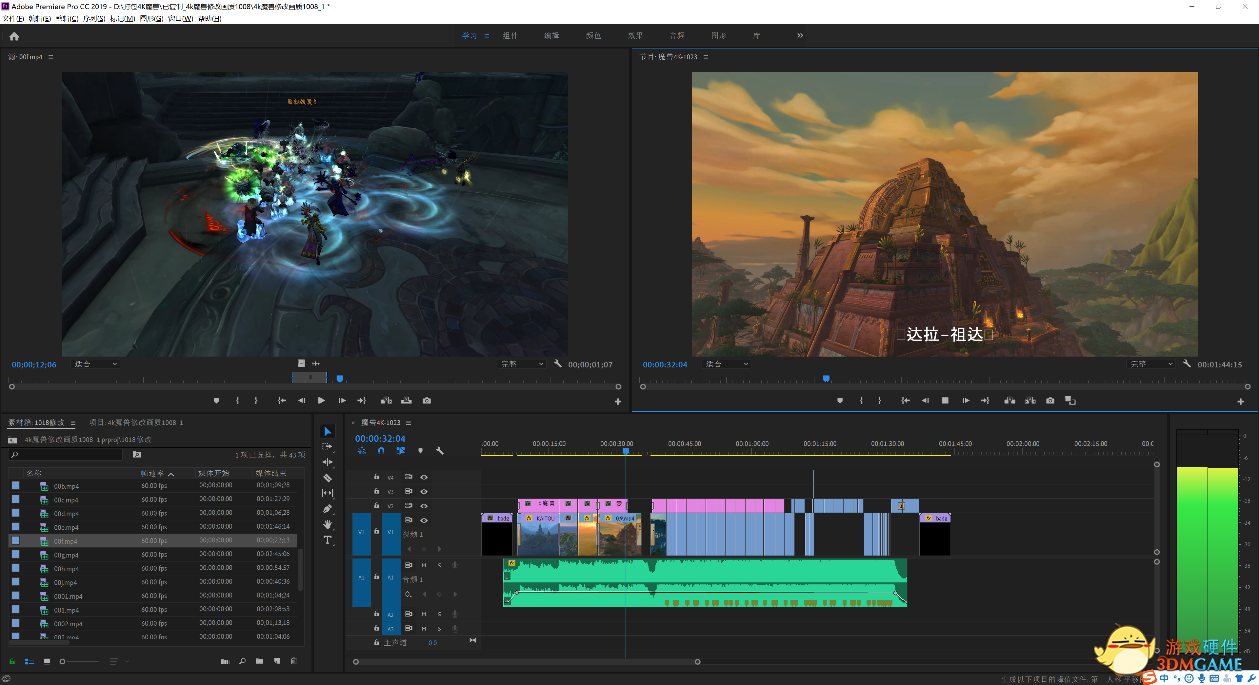
Task: Select the Hand tool
Action: pyautogui.click(x=327, y=524)
